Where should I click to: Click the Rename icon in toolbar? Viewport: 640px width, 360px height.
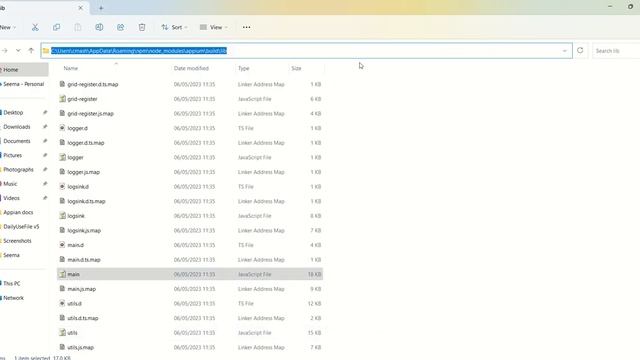point(99,27)
